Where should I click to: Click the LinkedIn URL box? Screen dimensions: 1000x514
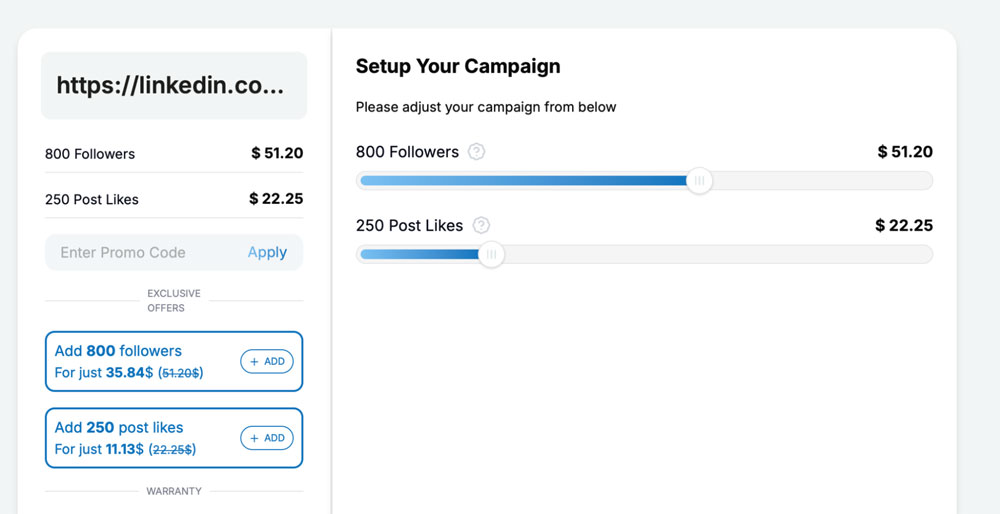click(173, 86)
